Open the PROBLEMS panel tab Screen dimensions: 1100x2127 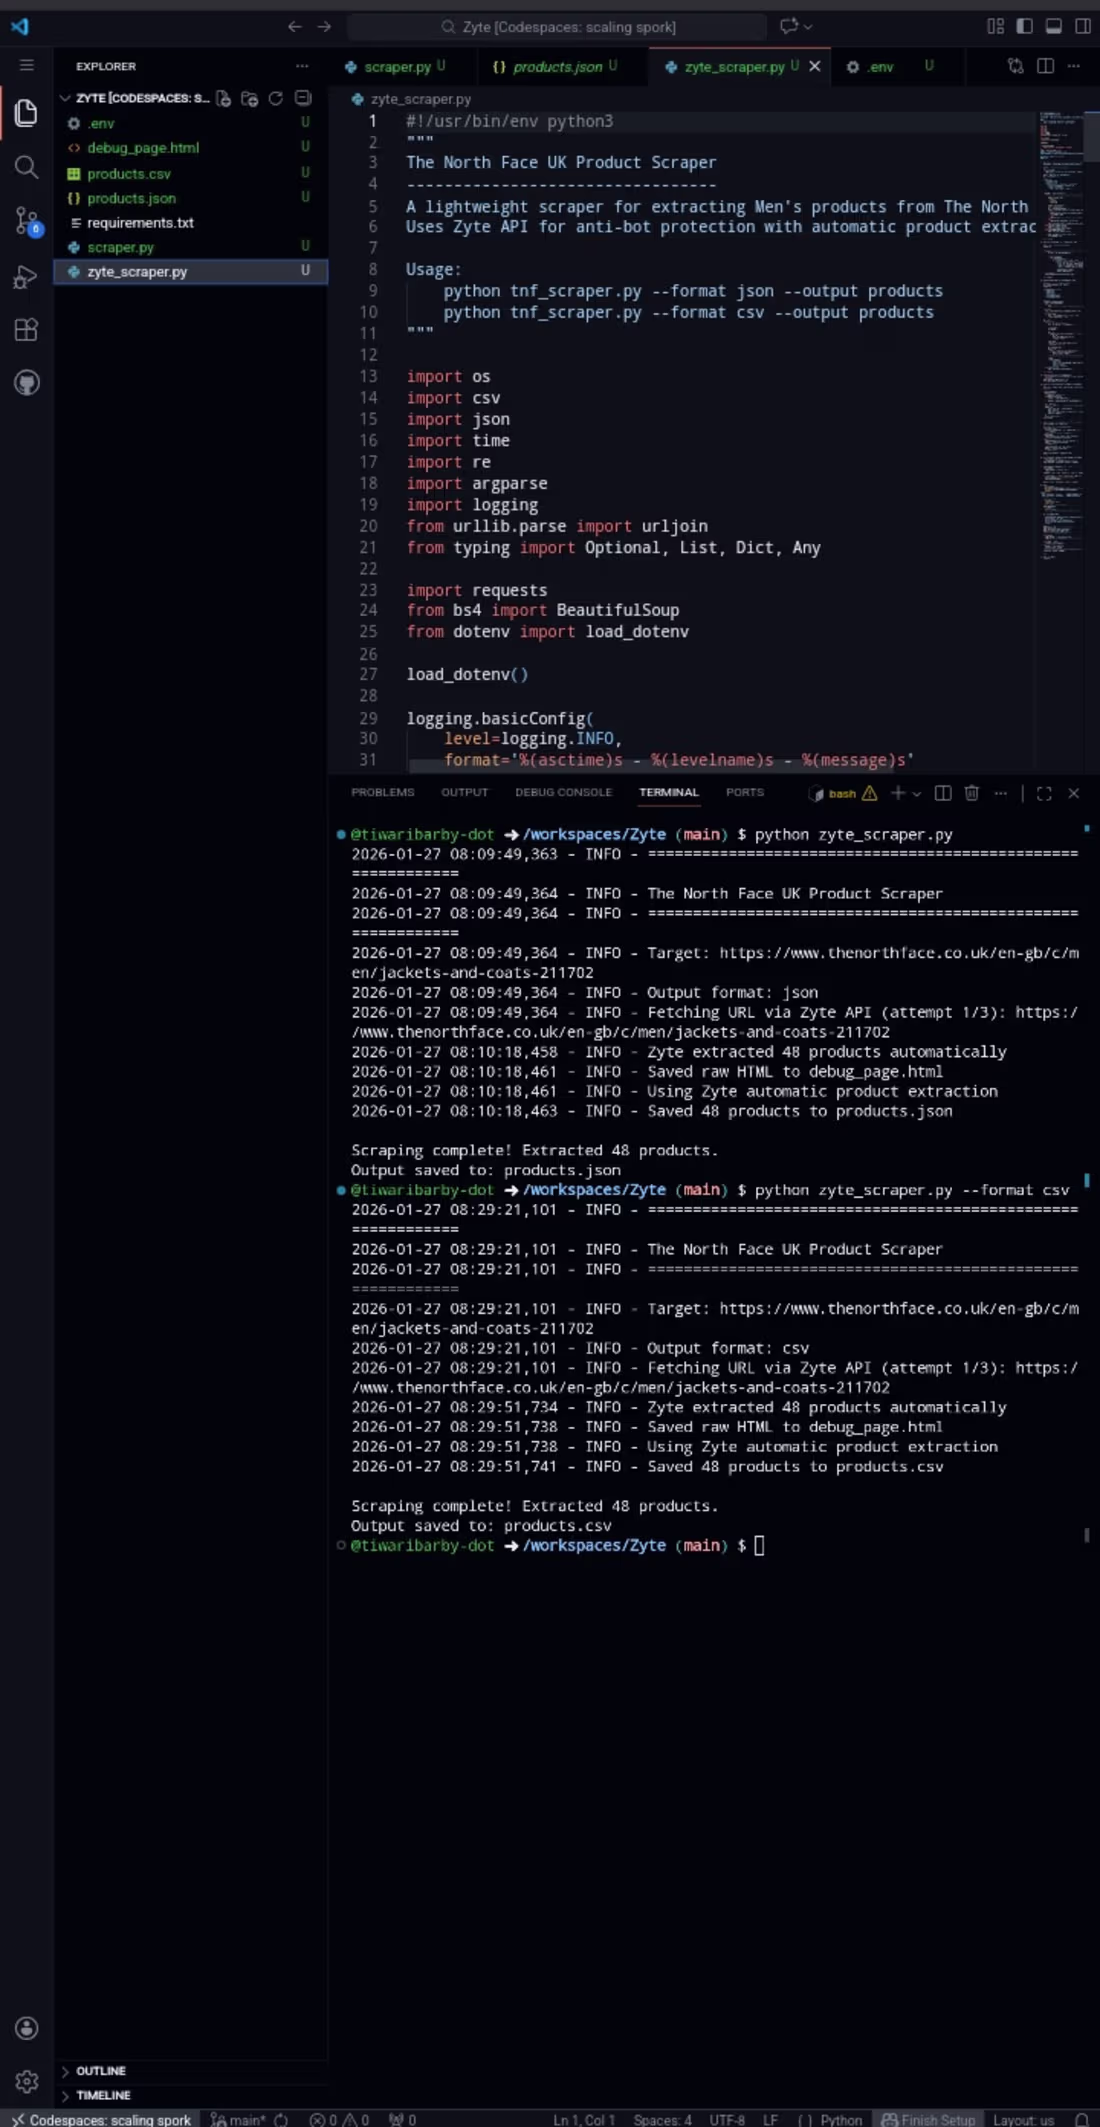[x=382, y=792]
